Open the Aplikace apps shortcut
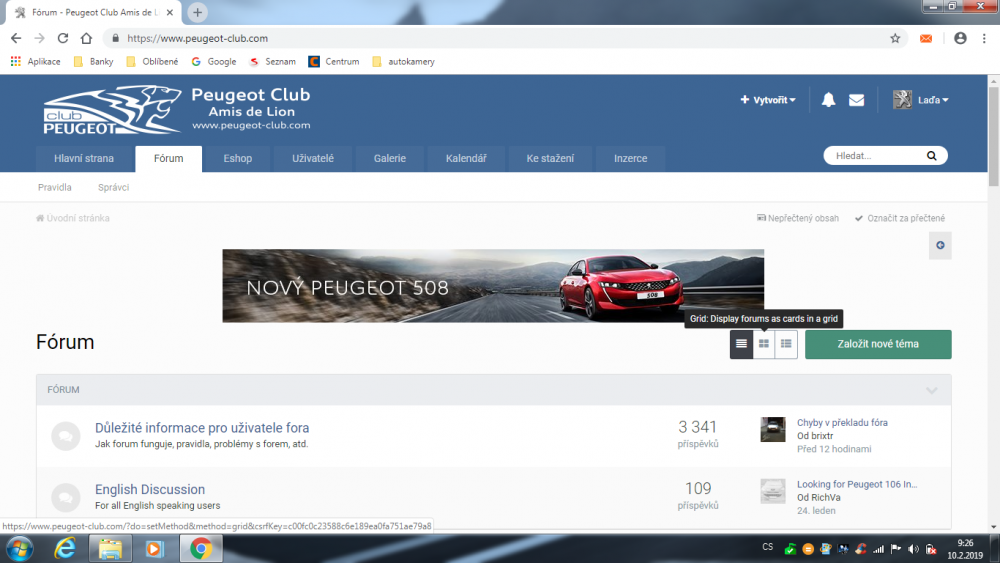1000x563 pixels. point(36,61)
